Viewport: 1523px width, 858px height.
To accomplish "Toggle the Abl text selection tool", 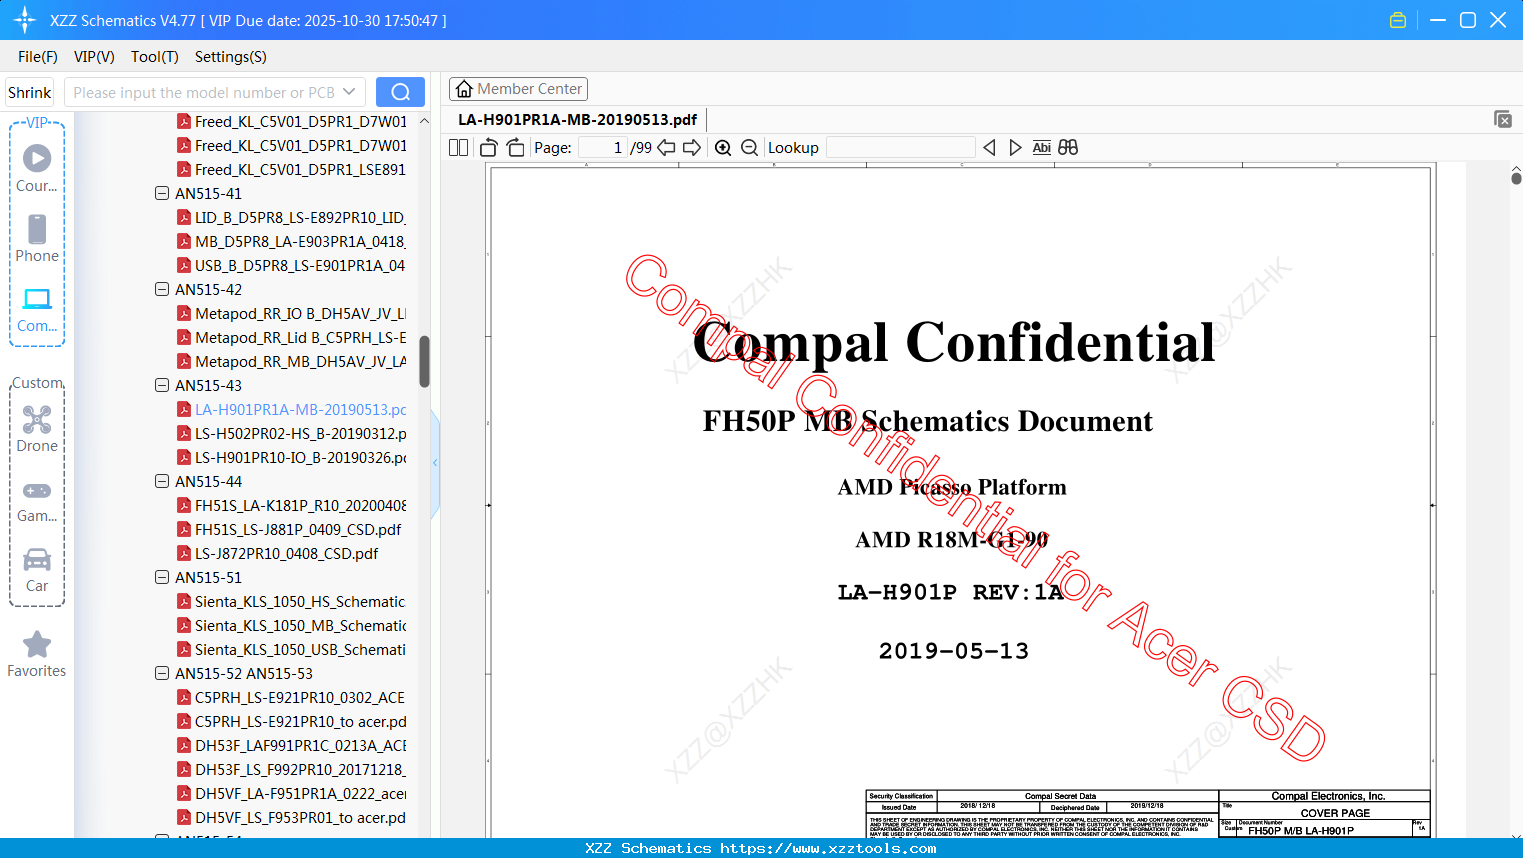I will (1042, 148).
